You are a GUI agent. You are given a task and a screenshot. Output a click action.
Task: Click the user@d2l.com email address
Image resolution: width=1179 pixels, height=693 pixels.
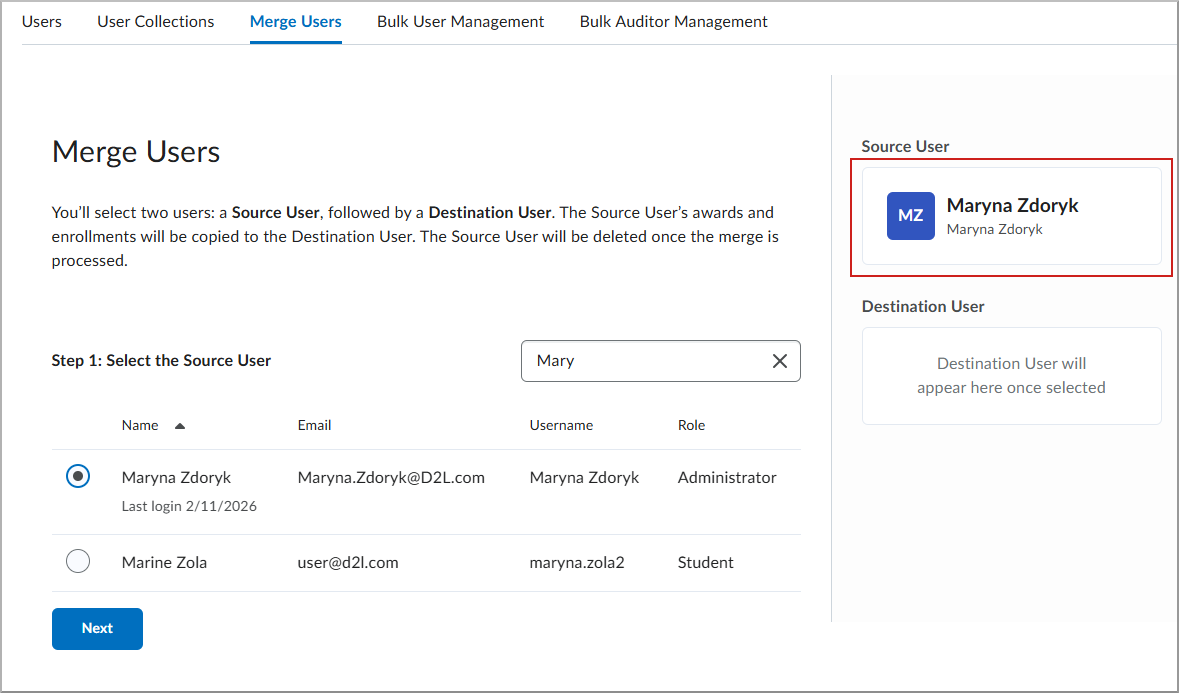[349, 562]
